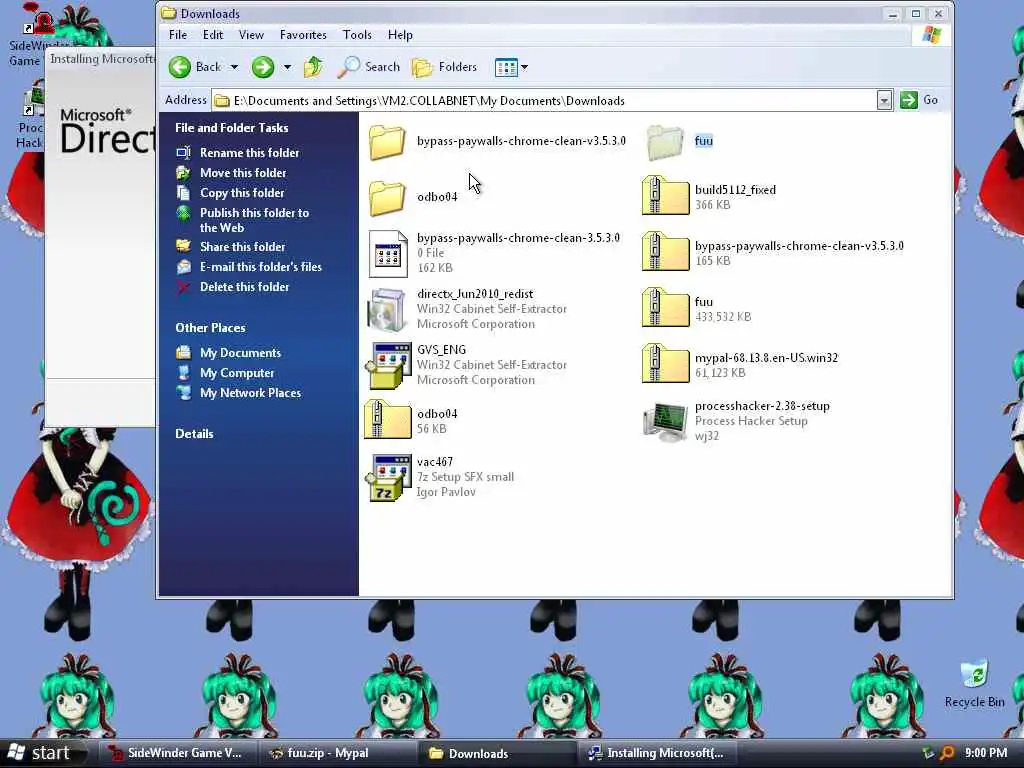The width and height of the screenshot is (1024, 768).
Task: Open the Favorites menu
Action: point(303,35)
